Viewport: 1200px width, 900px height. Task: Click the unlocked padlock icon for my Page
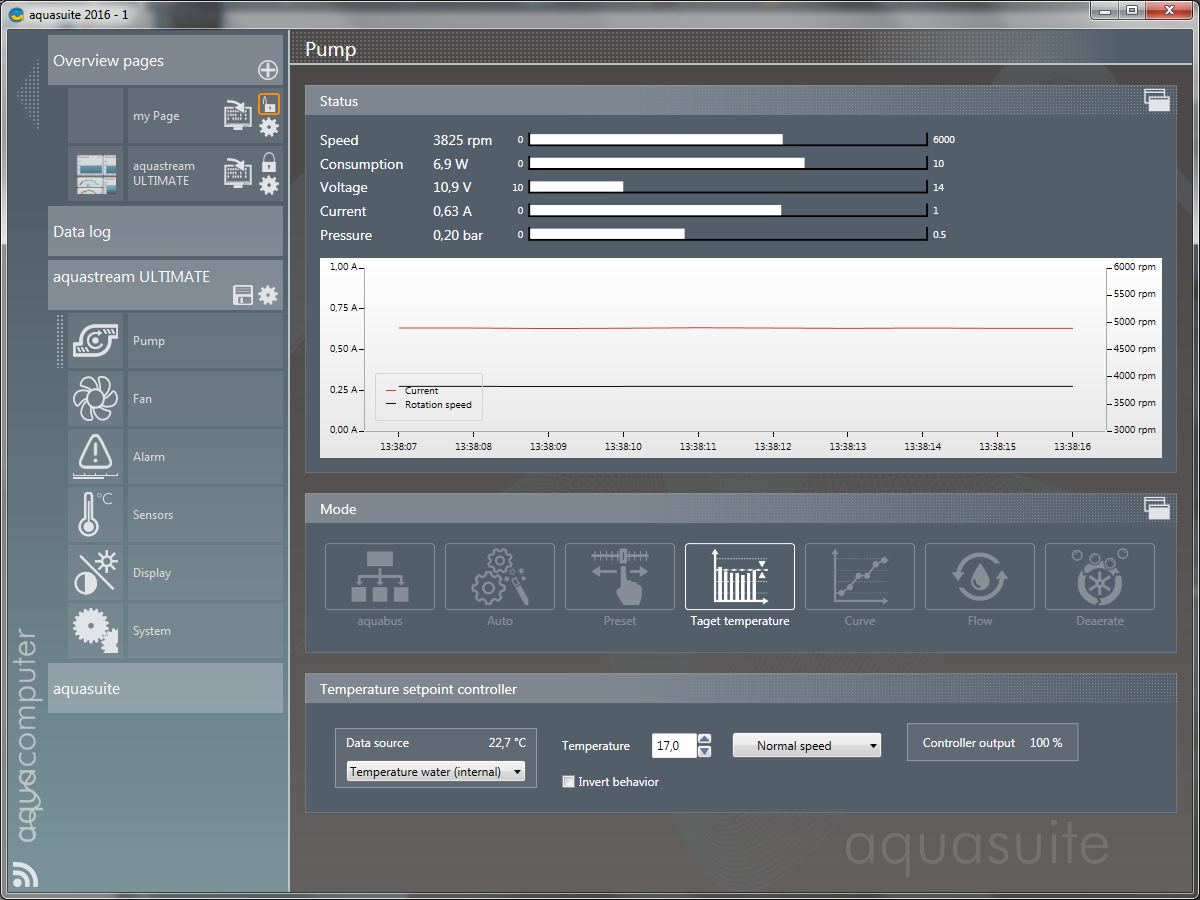click(269, 104)
